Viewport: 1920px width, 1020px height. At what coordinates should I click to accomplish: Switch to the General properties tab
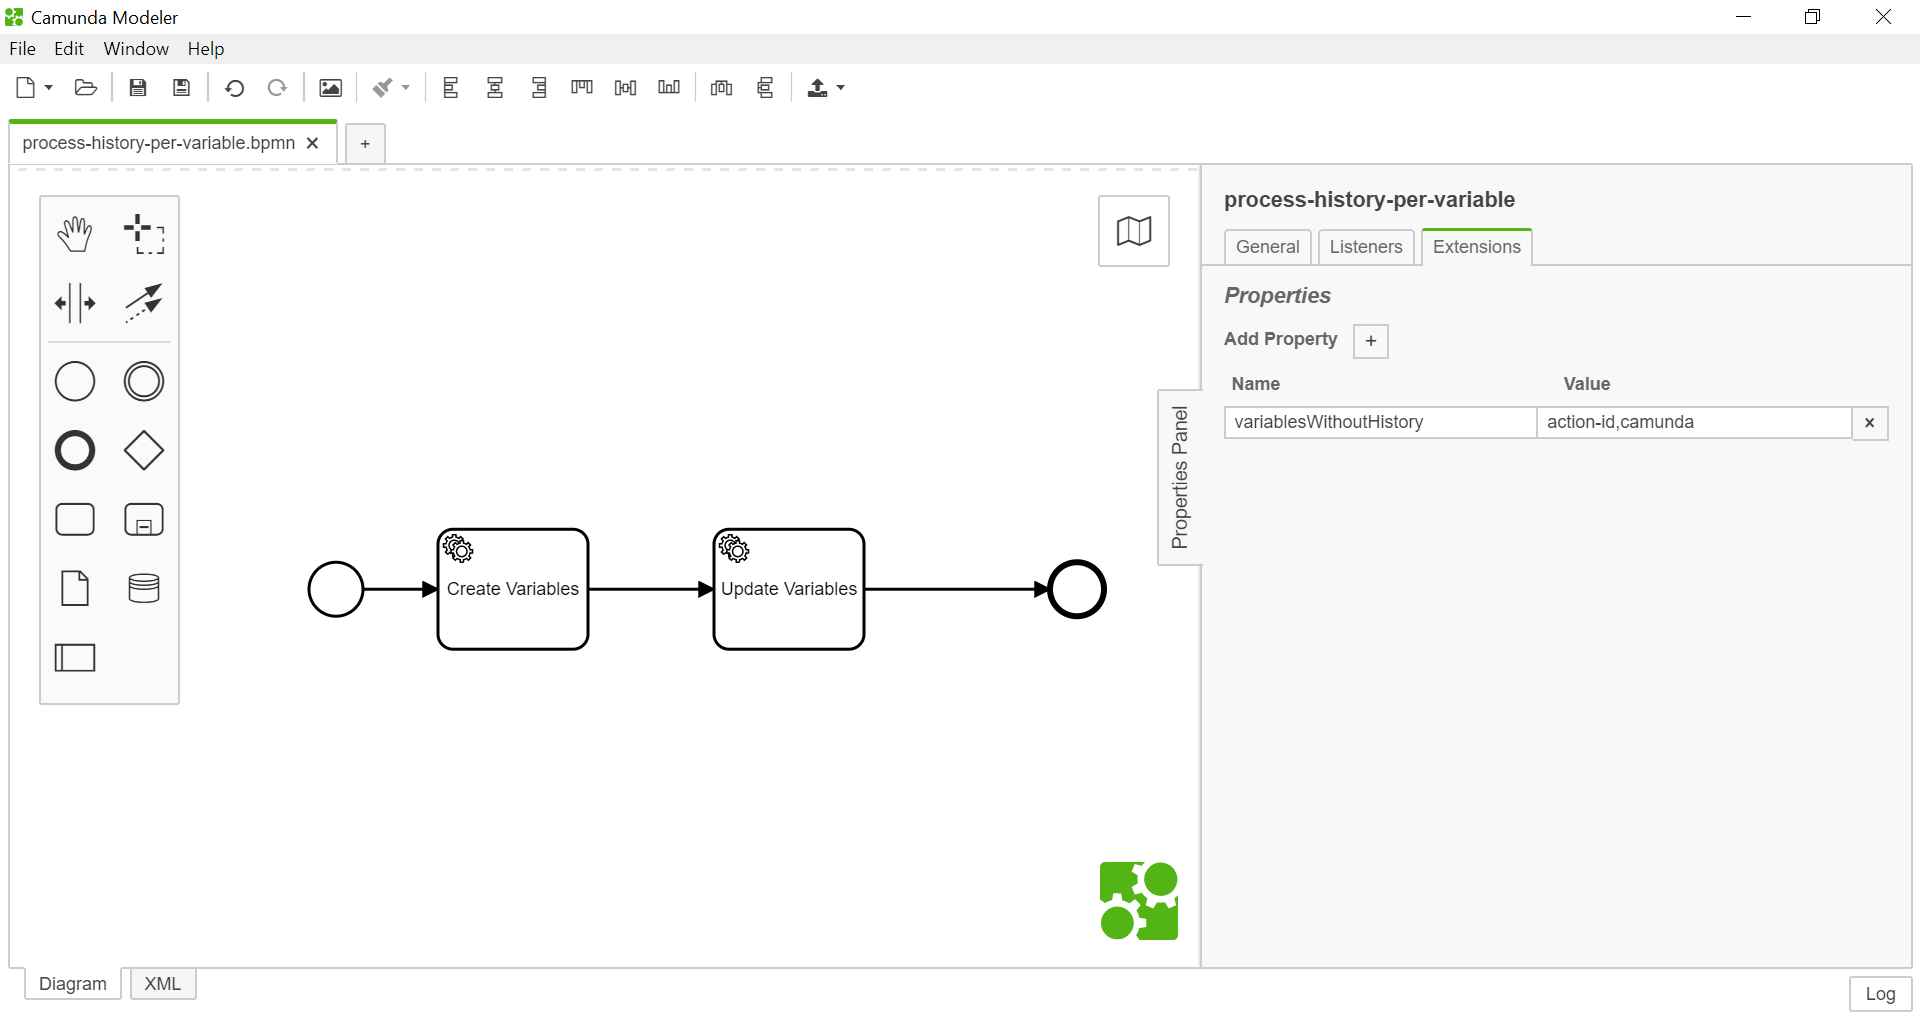1267,247
